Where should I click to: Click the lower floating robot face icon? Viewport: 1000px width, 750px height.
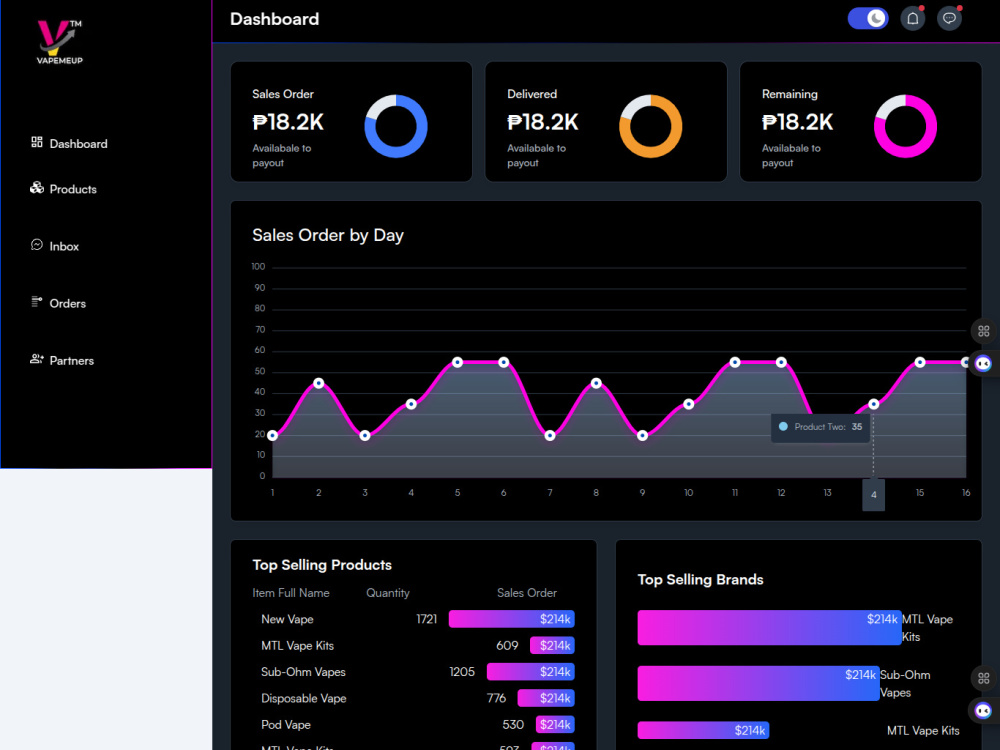[983, 710]
